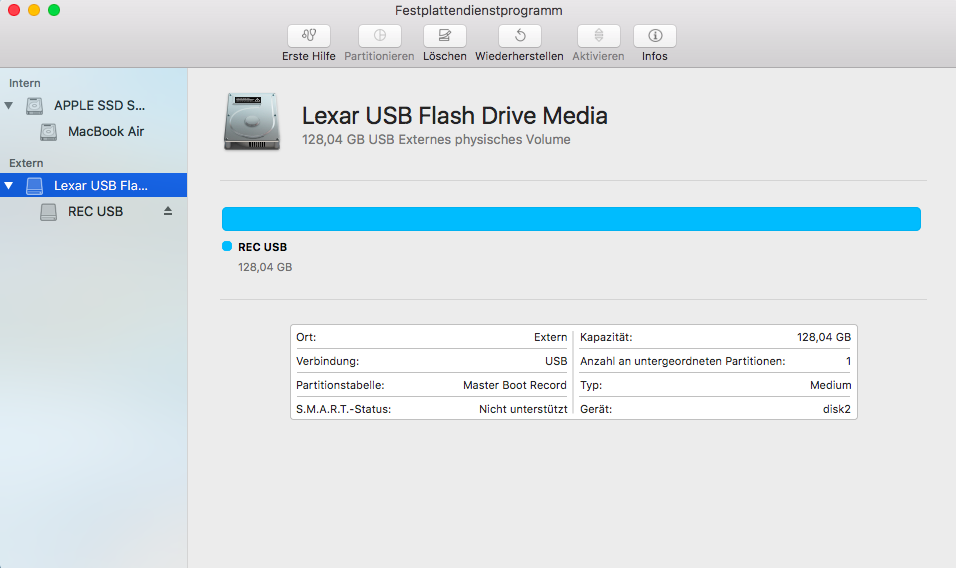The width and height of the screenshot is (956, 568).
Task: Click the Wiederherstellen restore icon
Action: (x=519, y=36)
